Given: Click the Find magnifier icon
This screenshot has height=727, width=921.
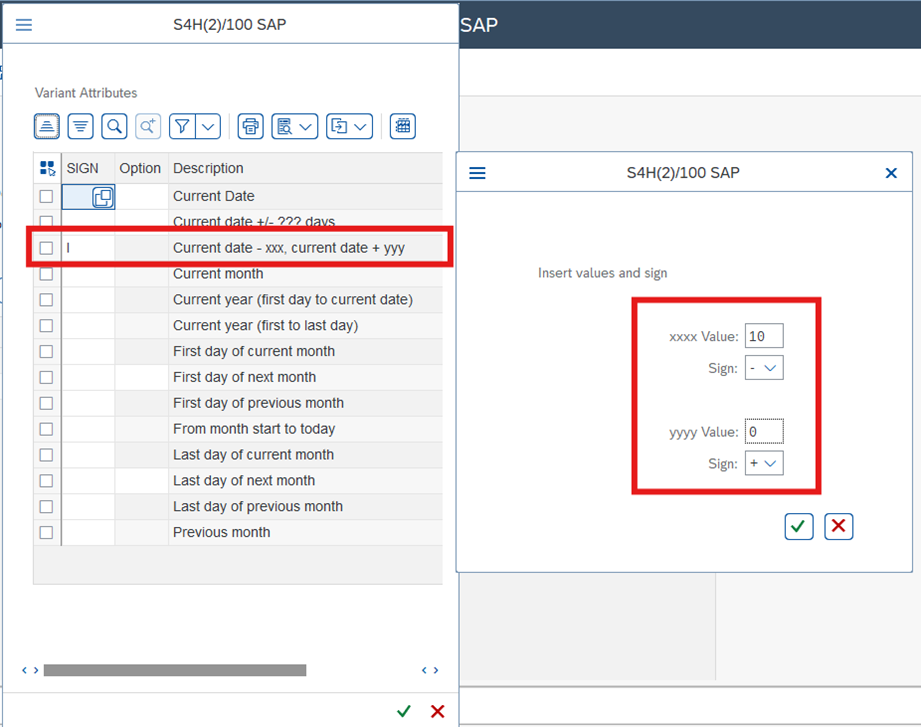Looking at the screenshot, I should (115, 126).
